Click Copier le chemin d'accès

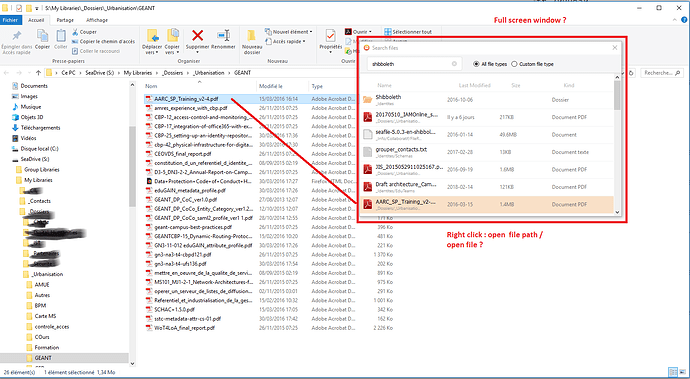click(103, 41)
